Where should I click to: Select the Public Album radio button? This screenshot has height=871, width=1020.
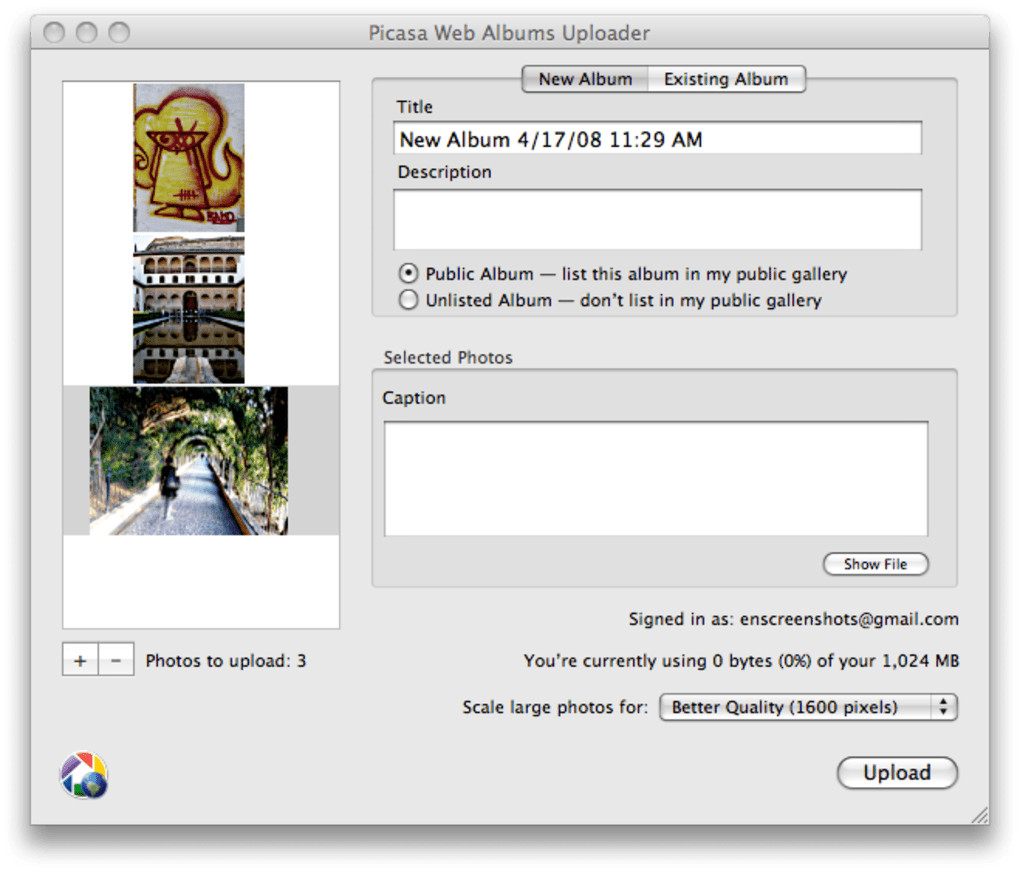[408, 273]
